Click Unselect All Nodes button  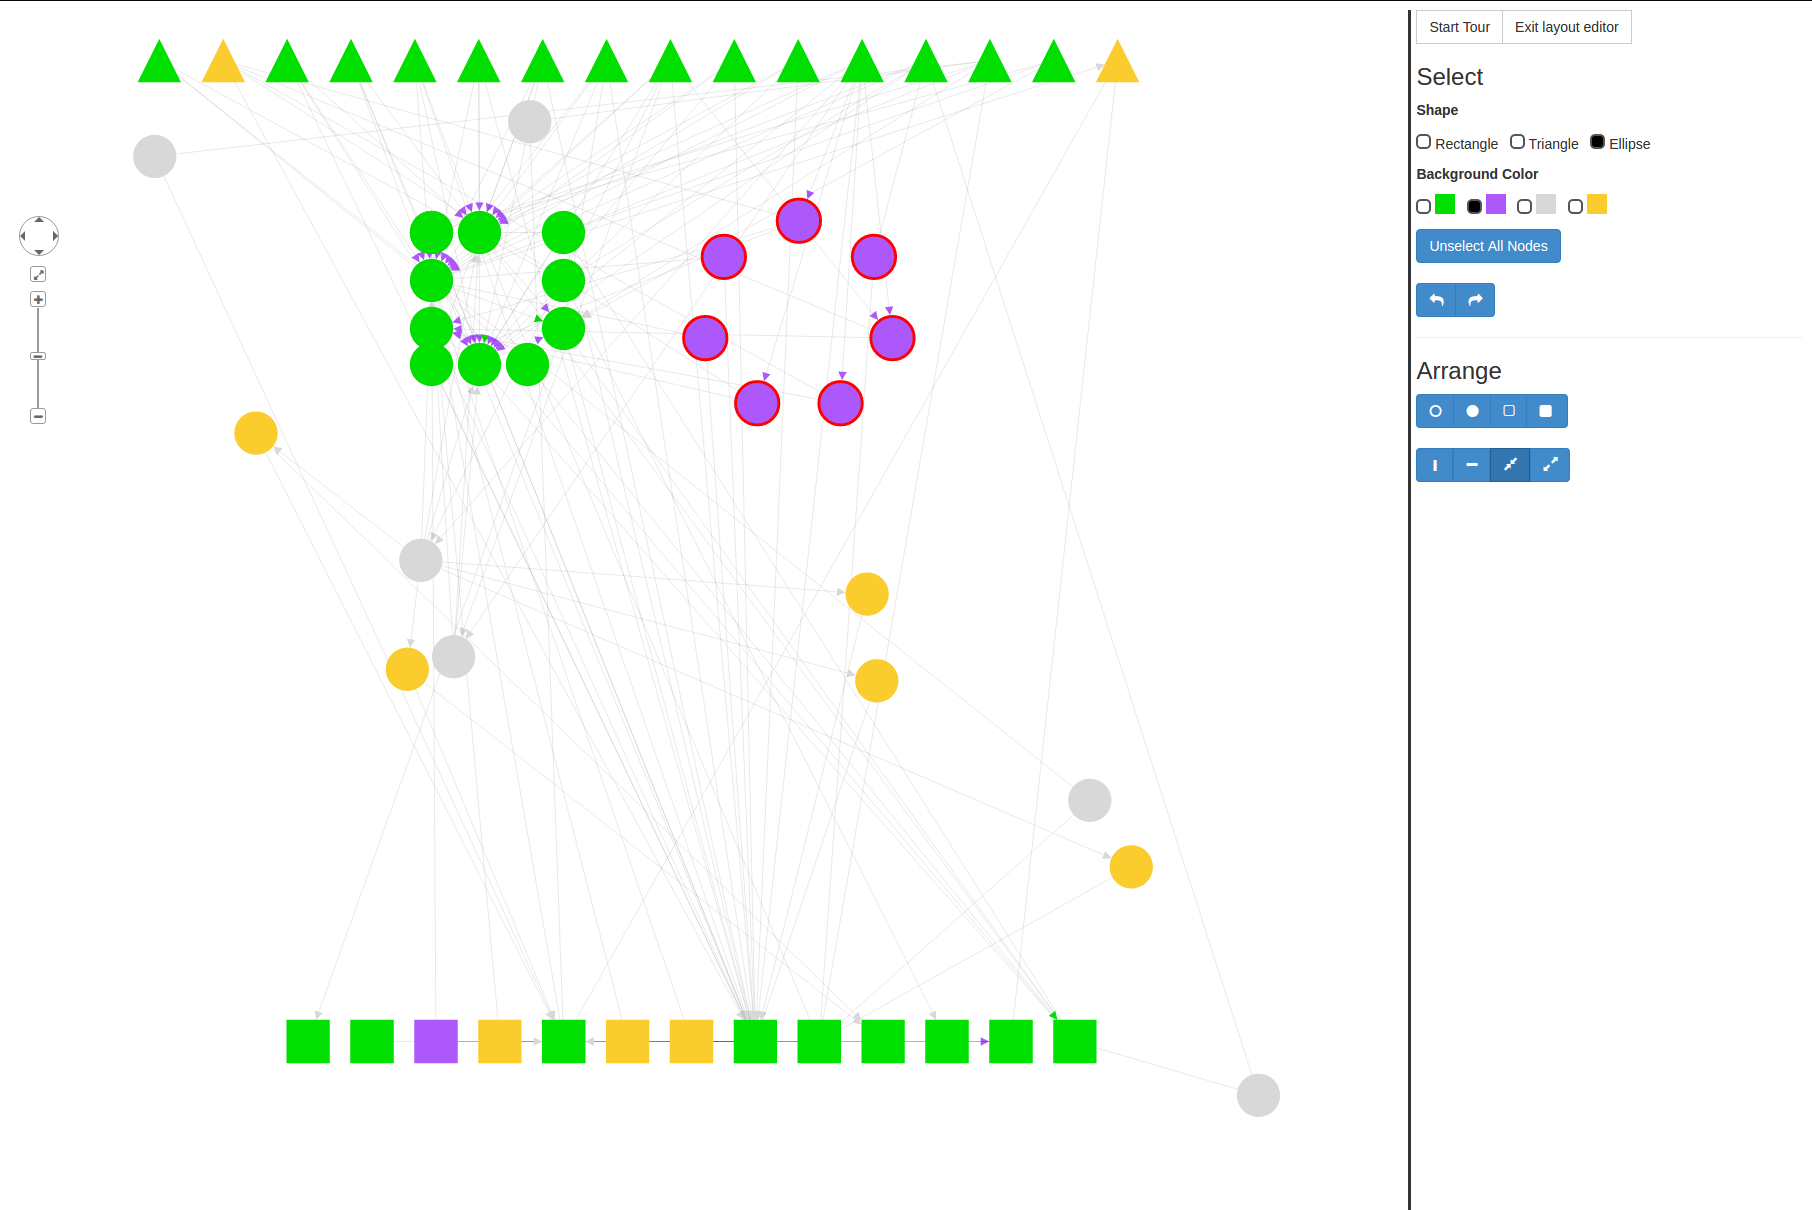point(1488,246)
